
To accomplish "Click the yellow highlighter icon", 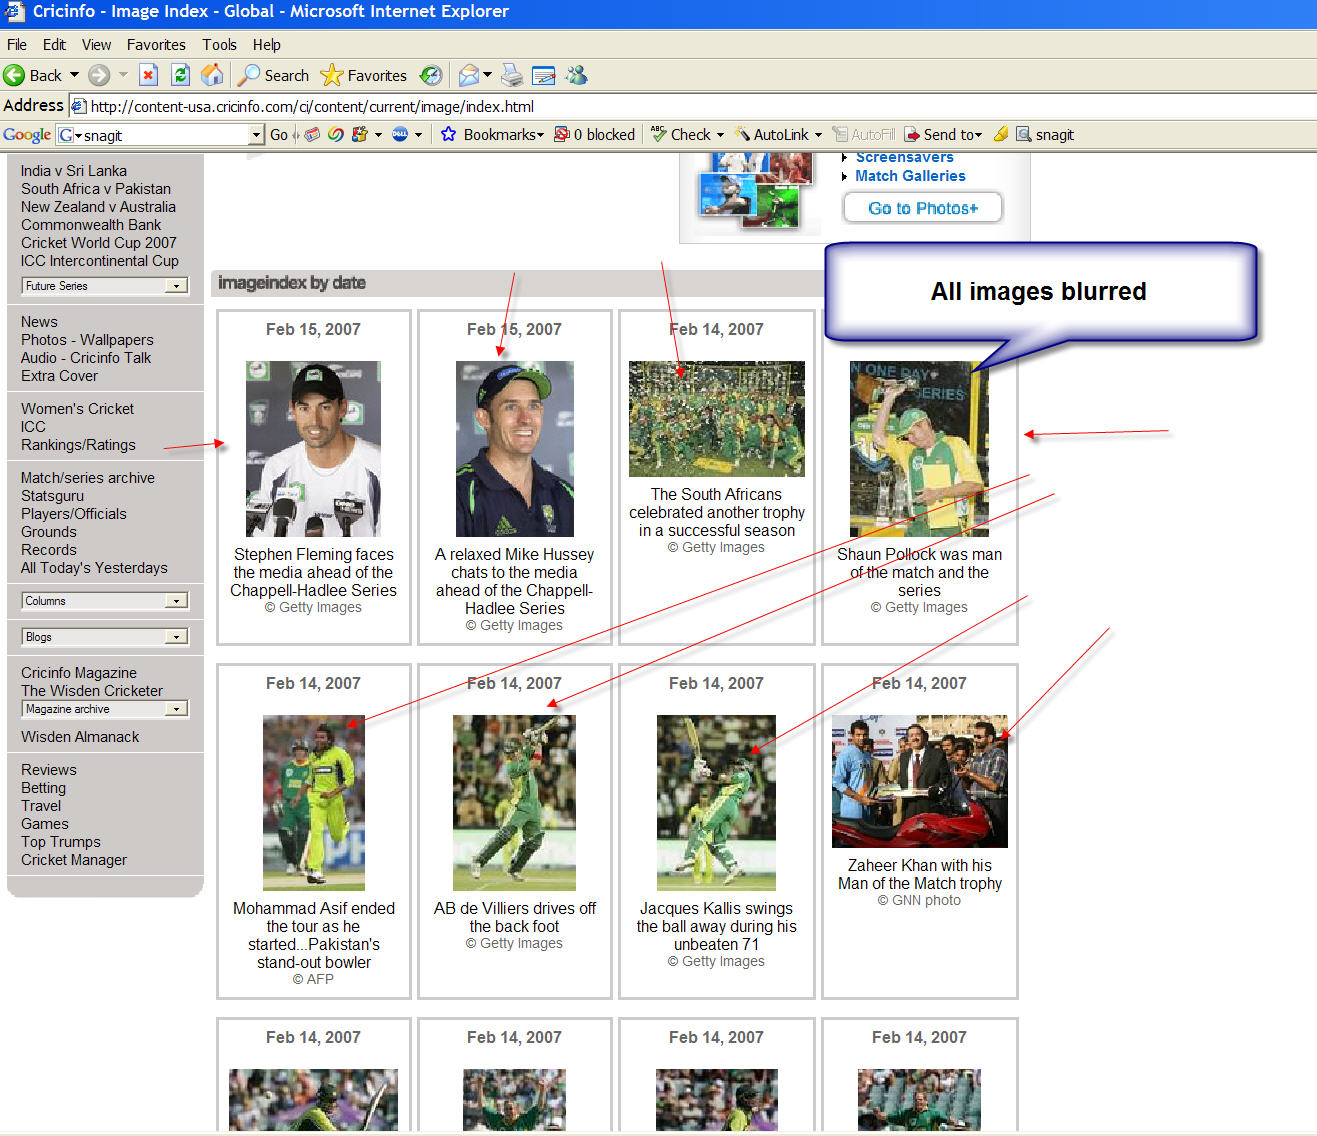I will [1000, 135].
